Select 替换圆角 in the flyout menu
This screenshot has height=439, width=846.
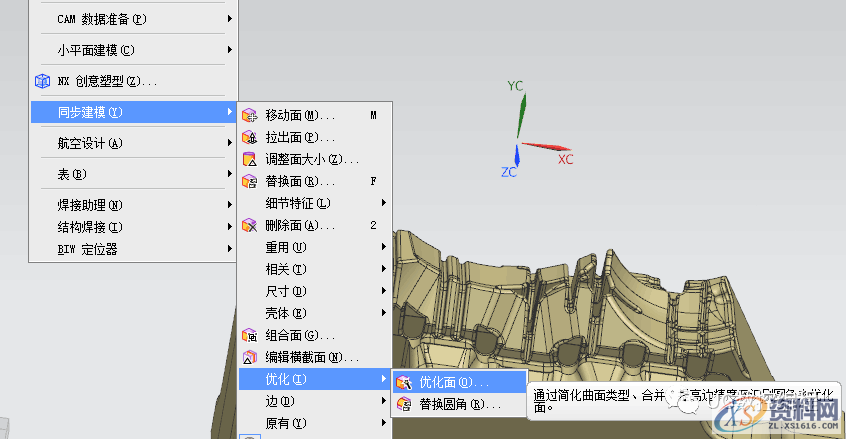click(x=459, y=404)
